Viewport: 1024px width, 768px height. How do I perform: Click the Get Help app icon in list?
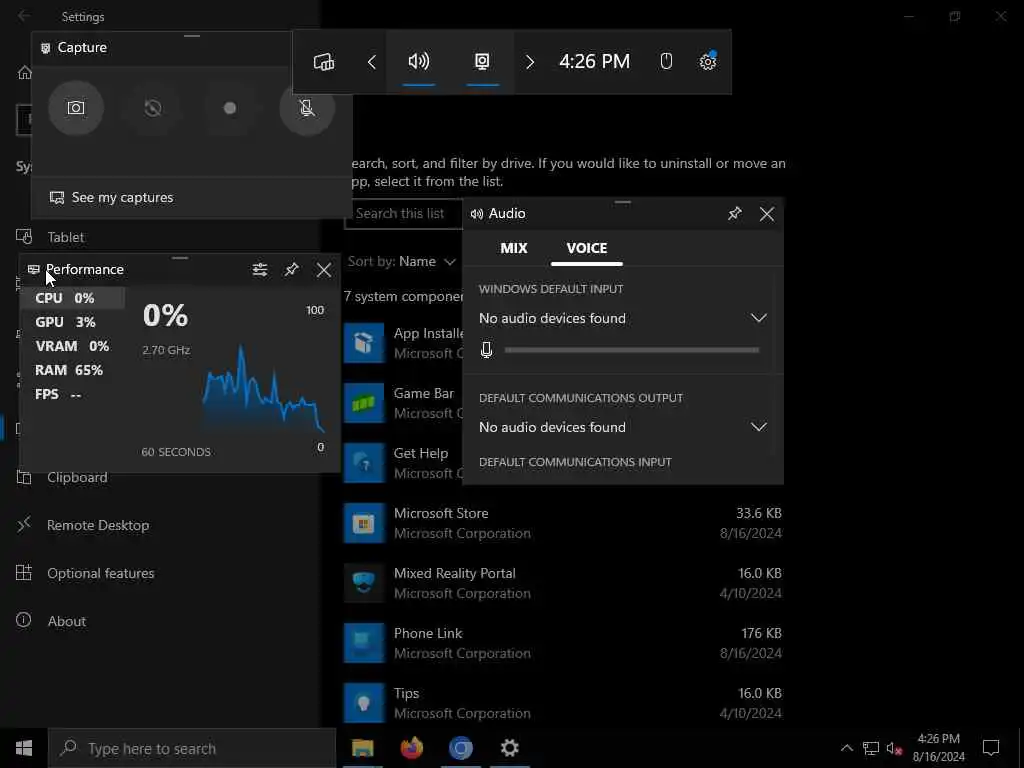[x=364, y=463]
